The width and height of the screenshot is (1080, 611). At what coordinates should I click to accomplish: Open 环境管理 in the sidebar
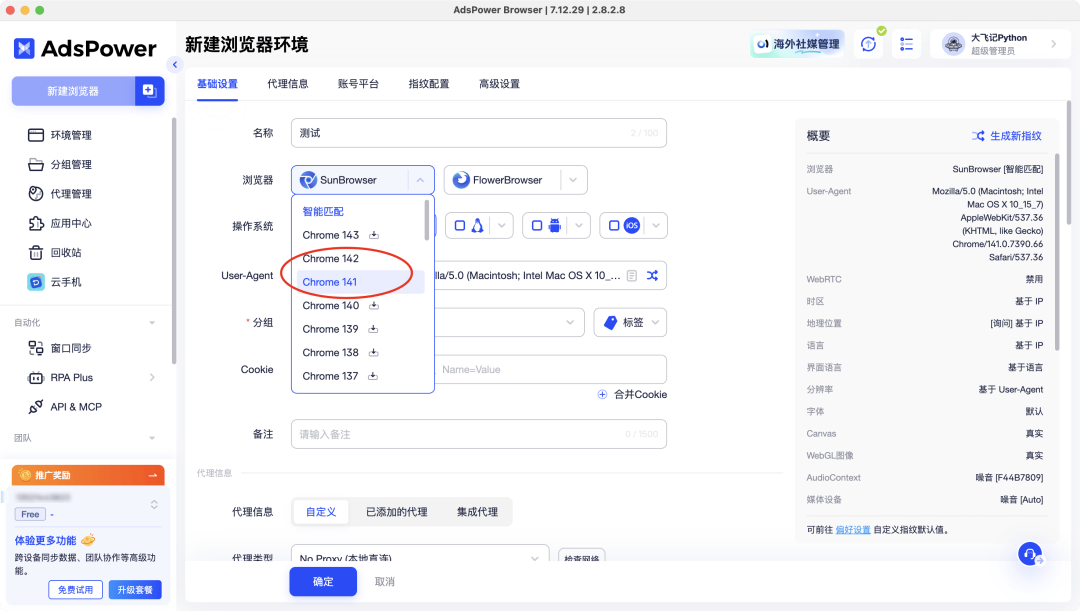point(60,135)
